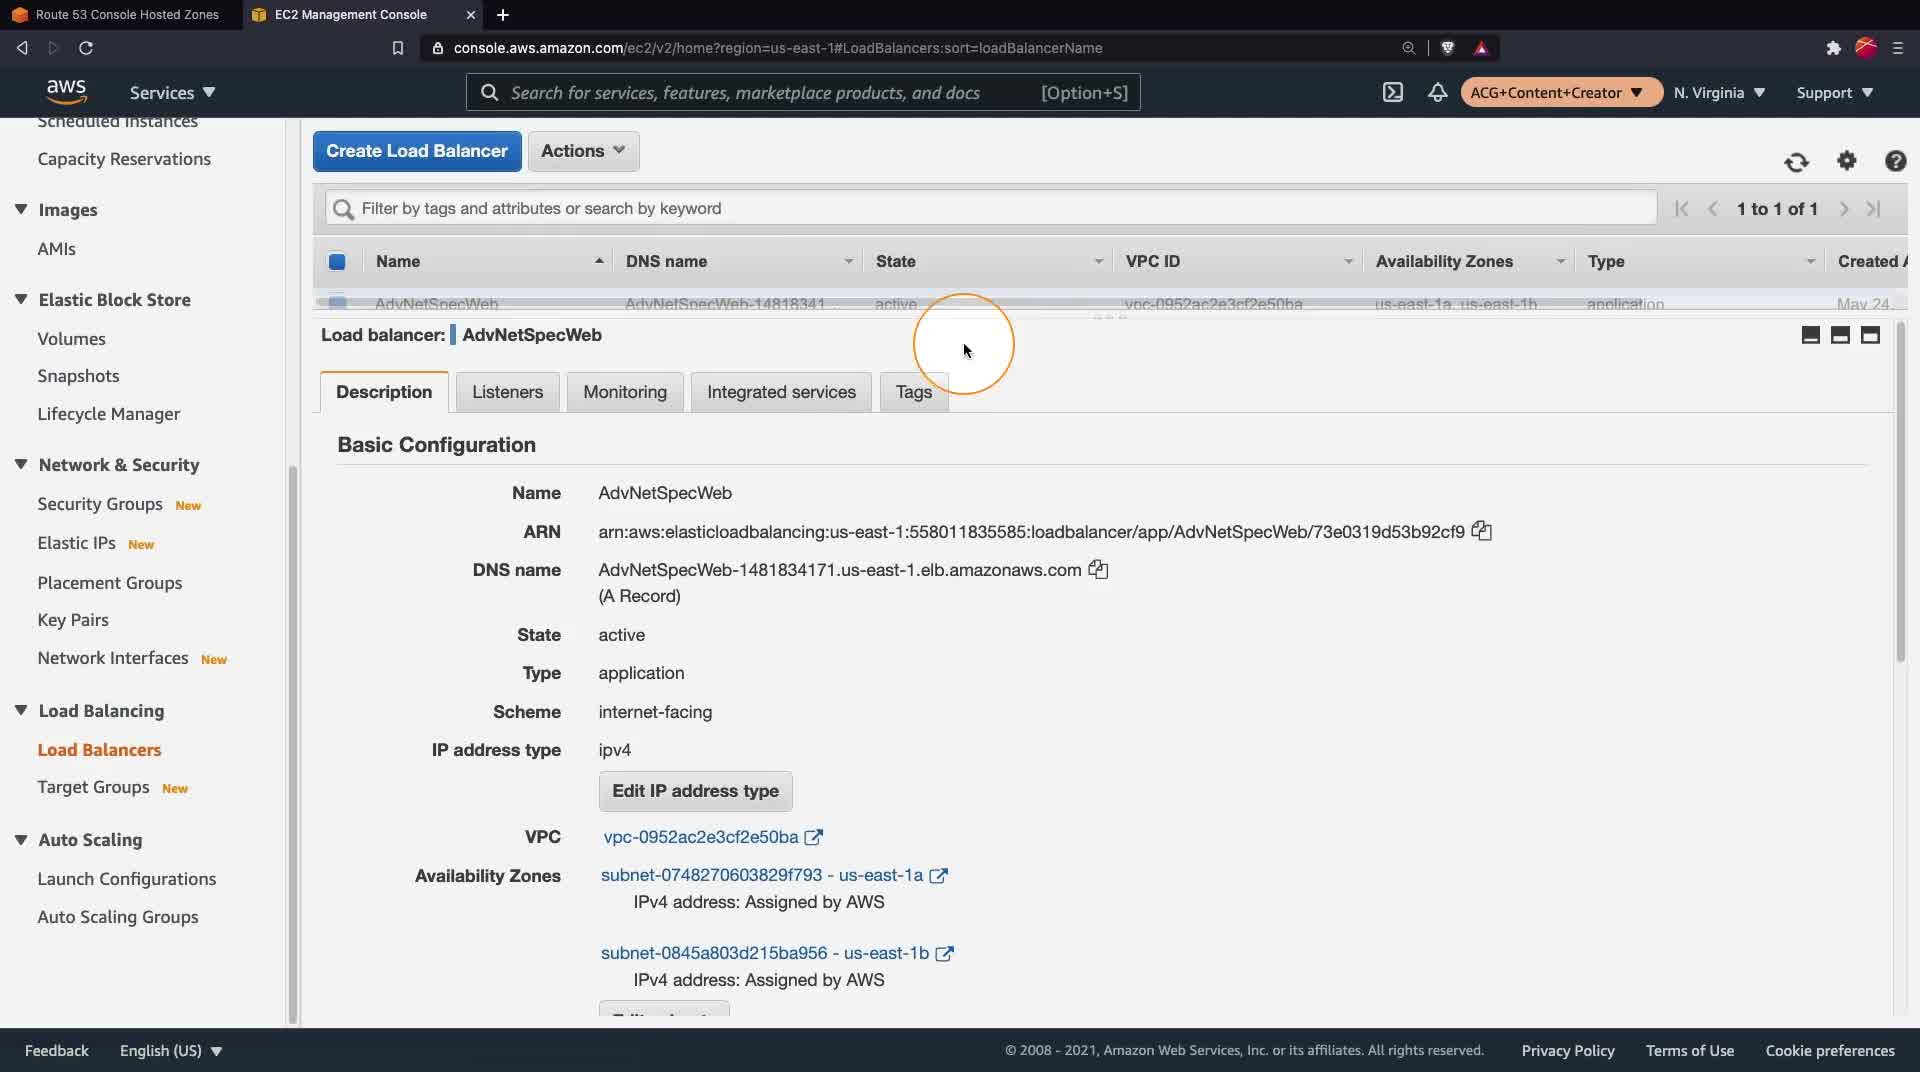Screen dimensions: 1920x1072
Task: Open Auto Scaling Groups in sidebar
Action: (118, 917)
